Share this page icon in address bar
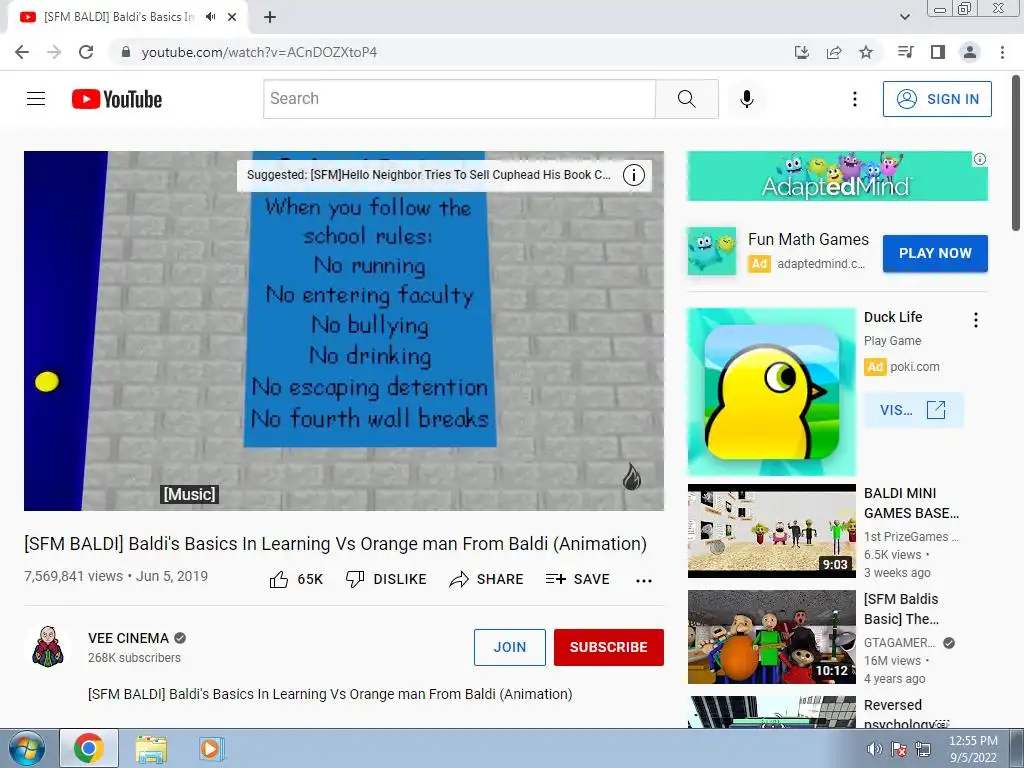This screenshot has width=1024, height=768. [834, 52]
